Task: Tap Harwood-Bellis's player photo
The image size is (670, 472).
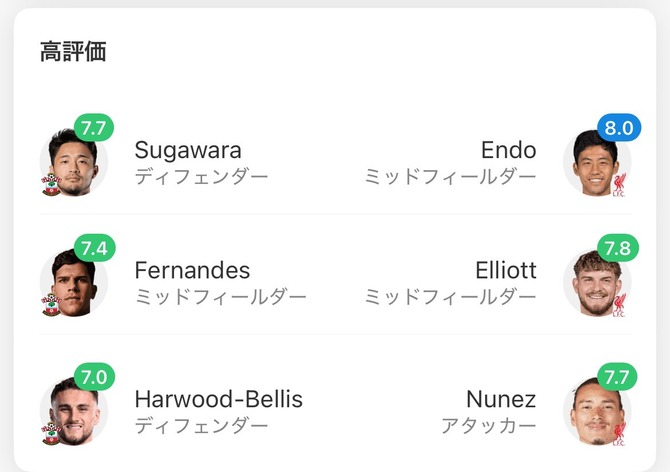Action: click(x=72, y=412)
